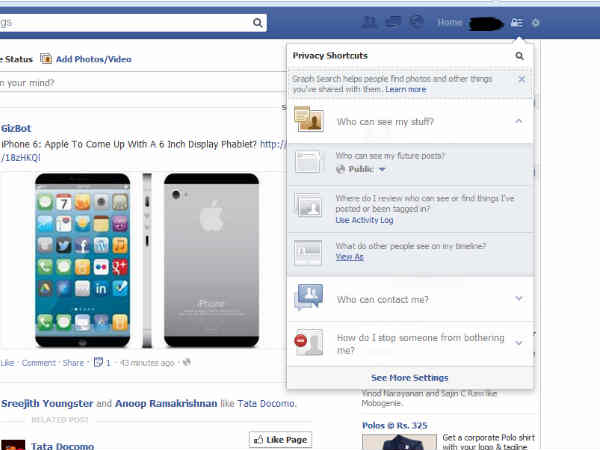Open the Tata Docomo page title

click(x=62, y=446)
